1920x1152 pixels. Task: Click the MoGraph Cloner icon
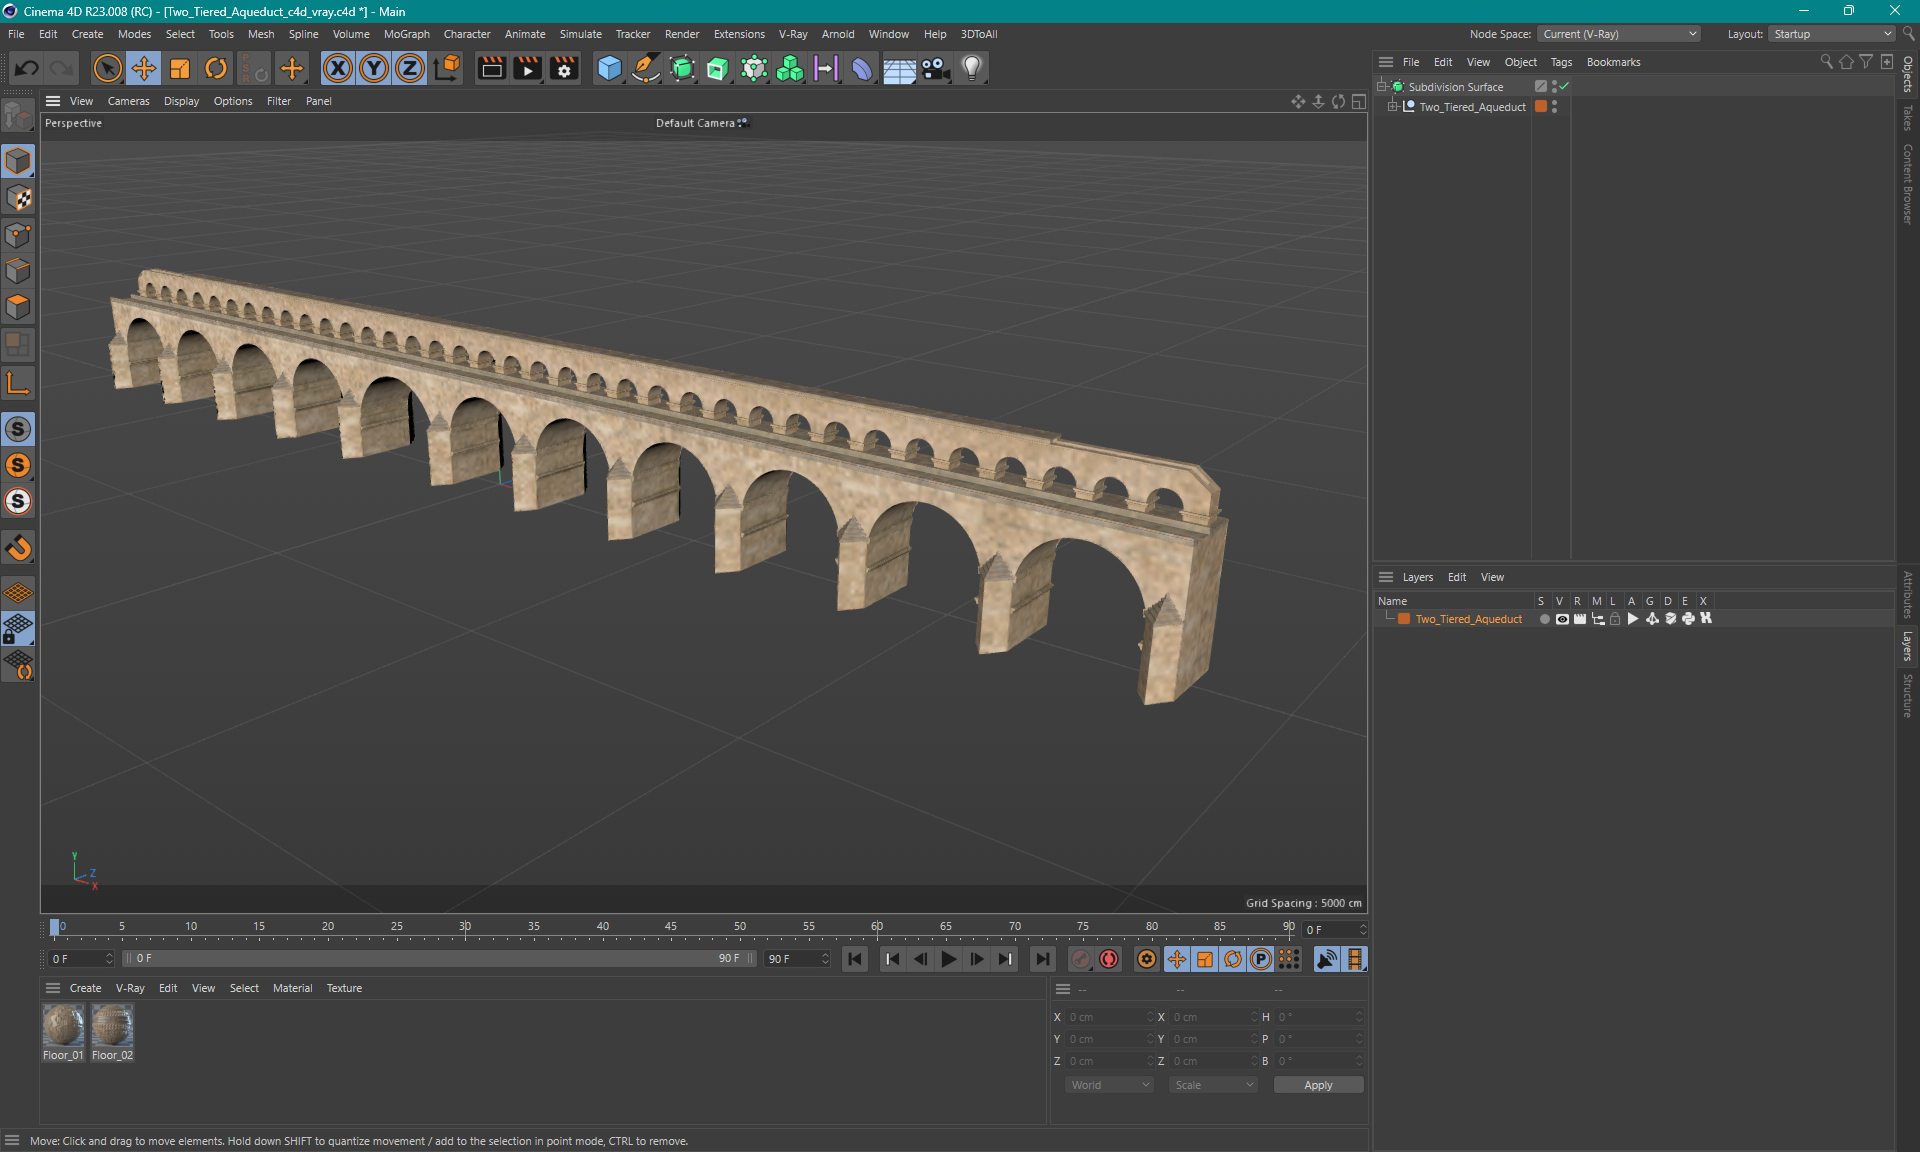coord(790,68)
